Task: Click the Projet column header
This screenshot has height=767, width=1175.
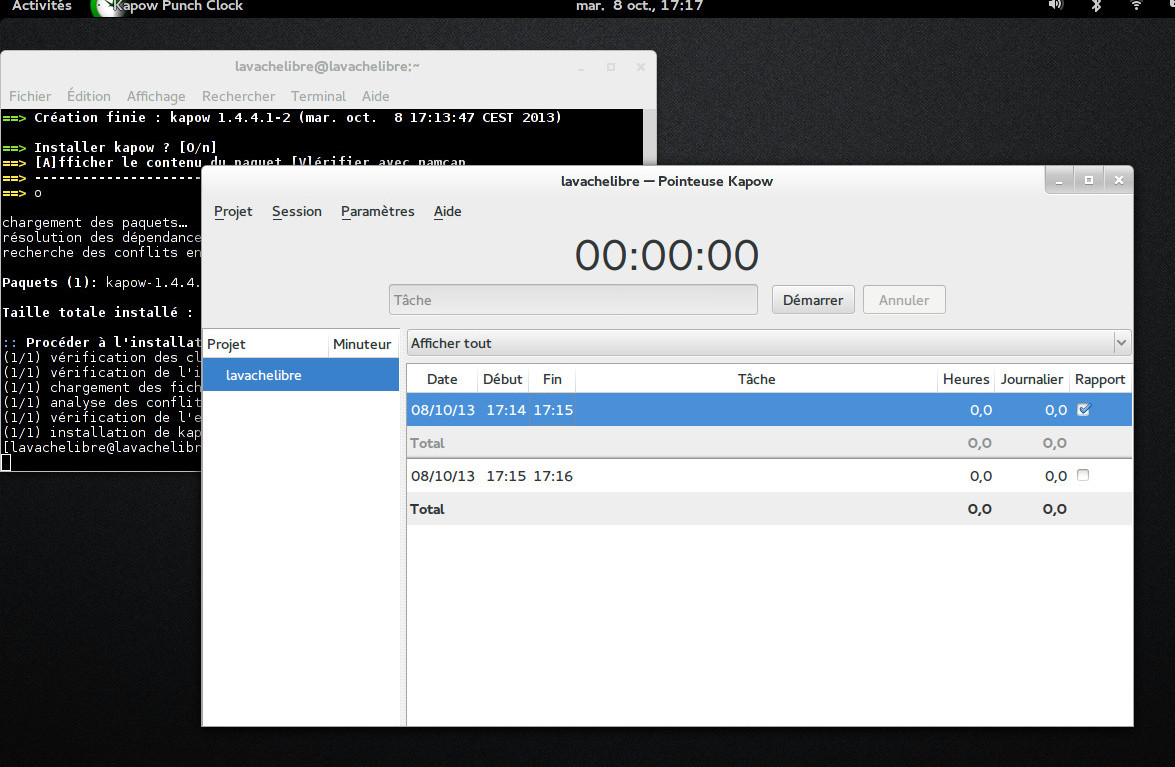Action: click(x=265, y=344)
